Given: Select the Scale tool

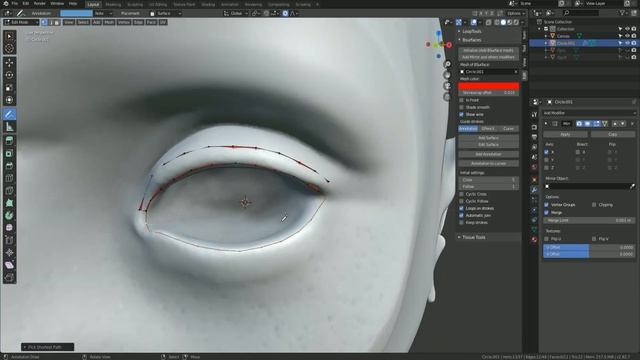Looking at the screenshot, I should tap(9, 88).
